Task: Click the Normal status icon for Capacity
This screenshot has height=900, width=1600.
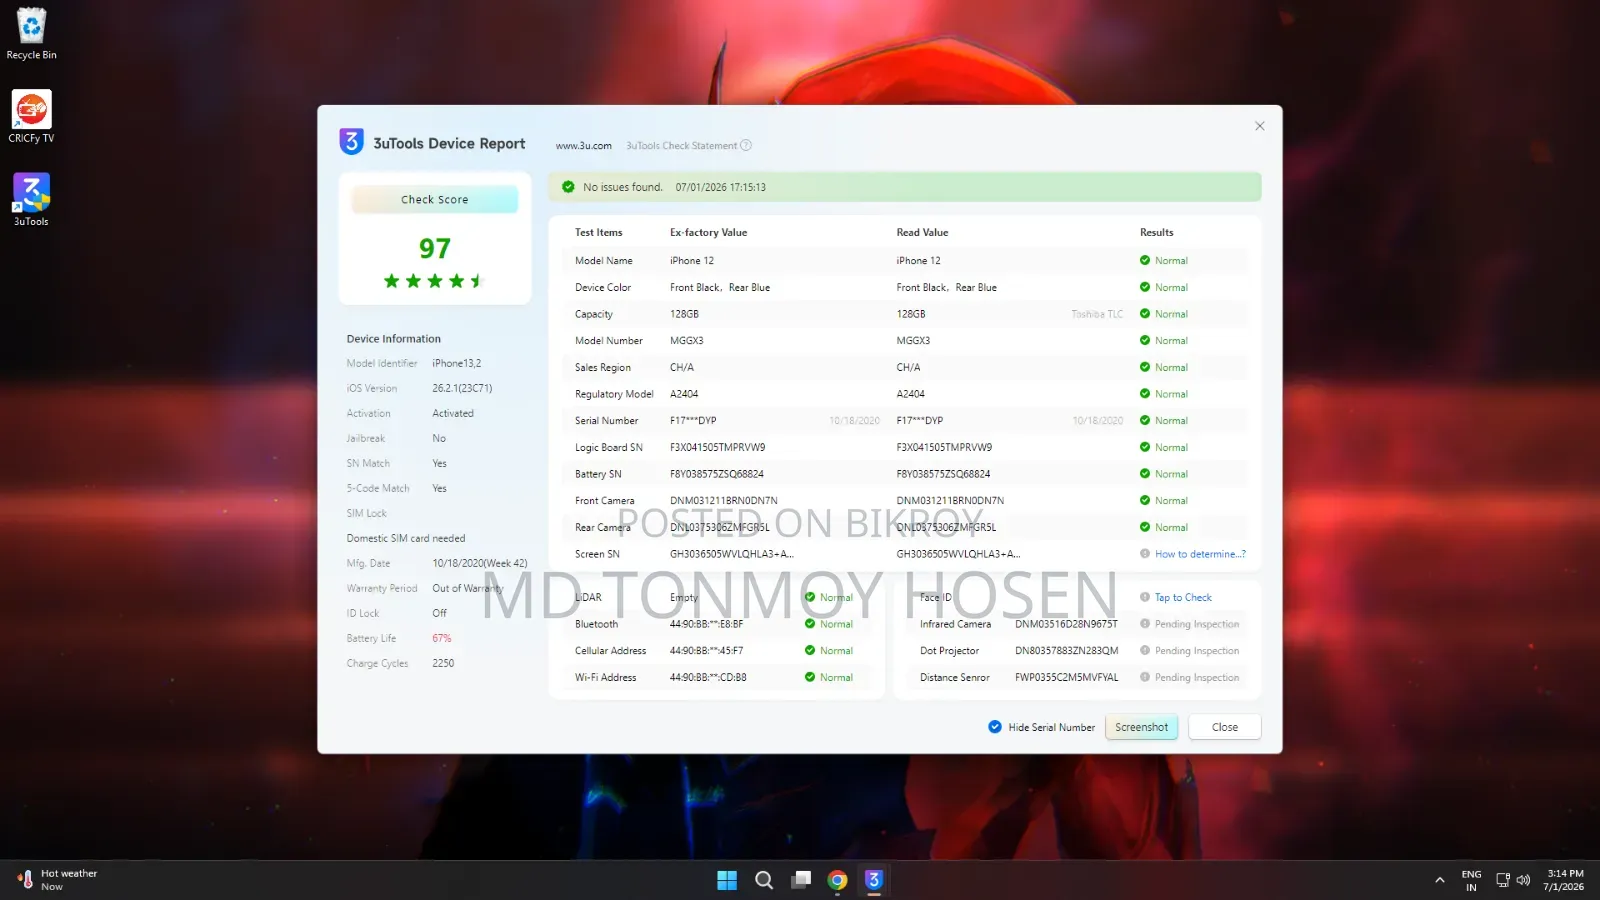Action: [x=1145, y=314]
